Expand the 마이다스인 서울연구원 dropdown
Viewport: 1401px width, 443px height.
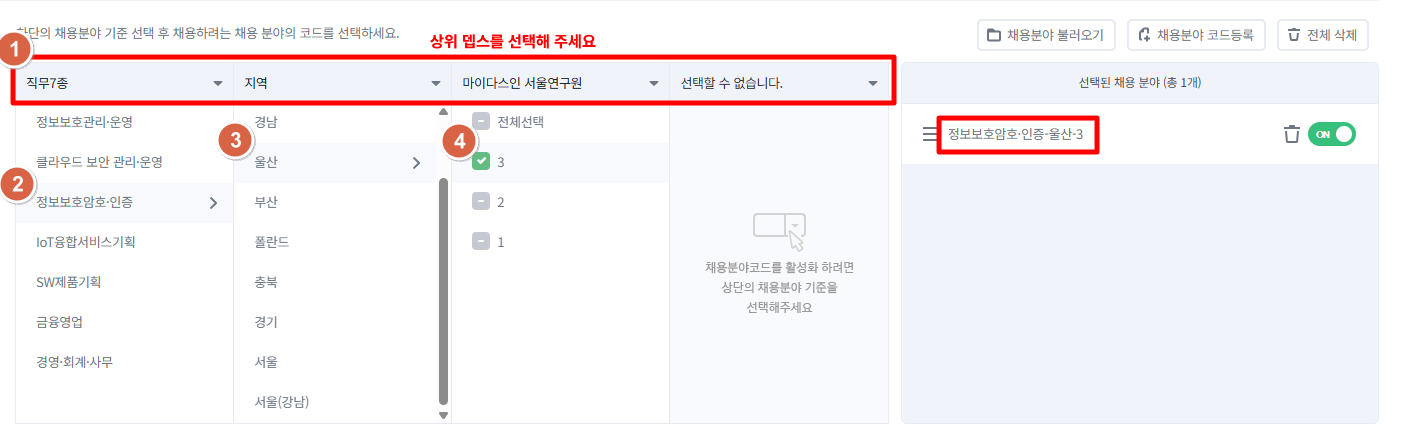click(654, 83)
